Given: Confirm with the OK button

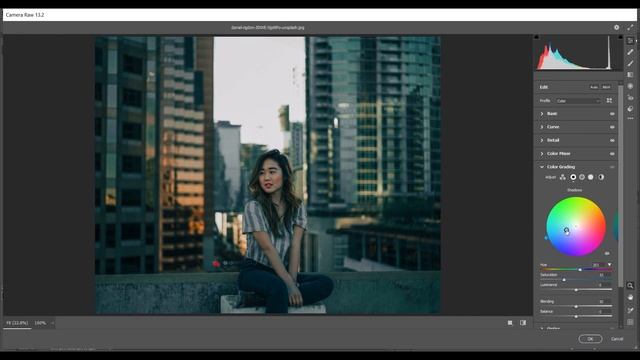Looking at the screenshot, I should (590, 339).
